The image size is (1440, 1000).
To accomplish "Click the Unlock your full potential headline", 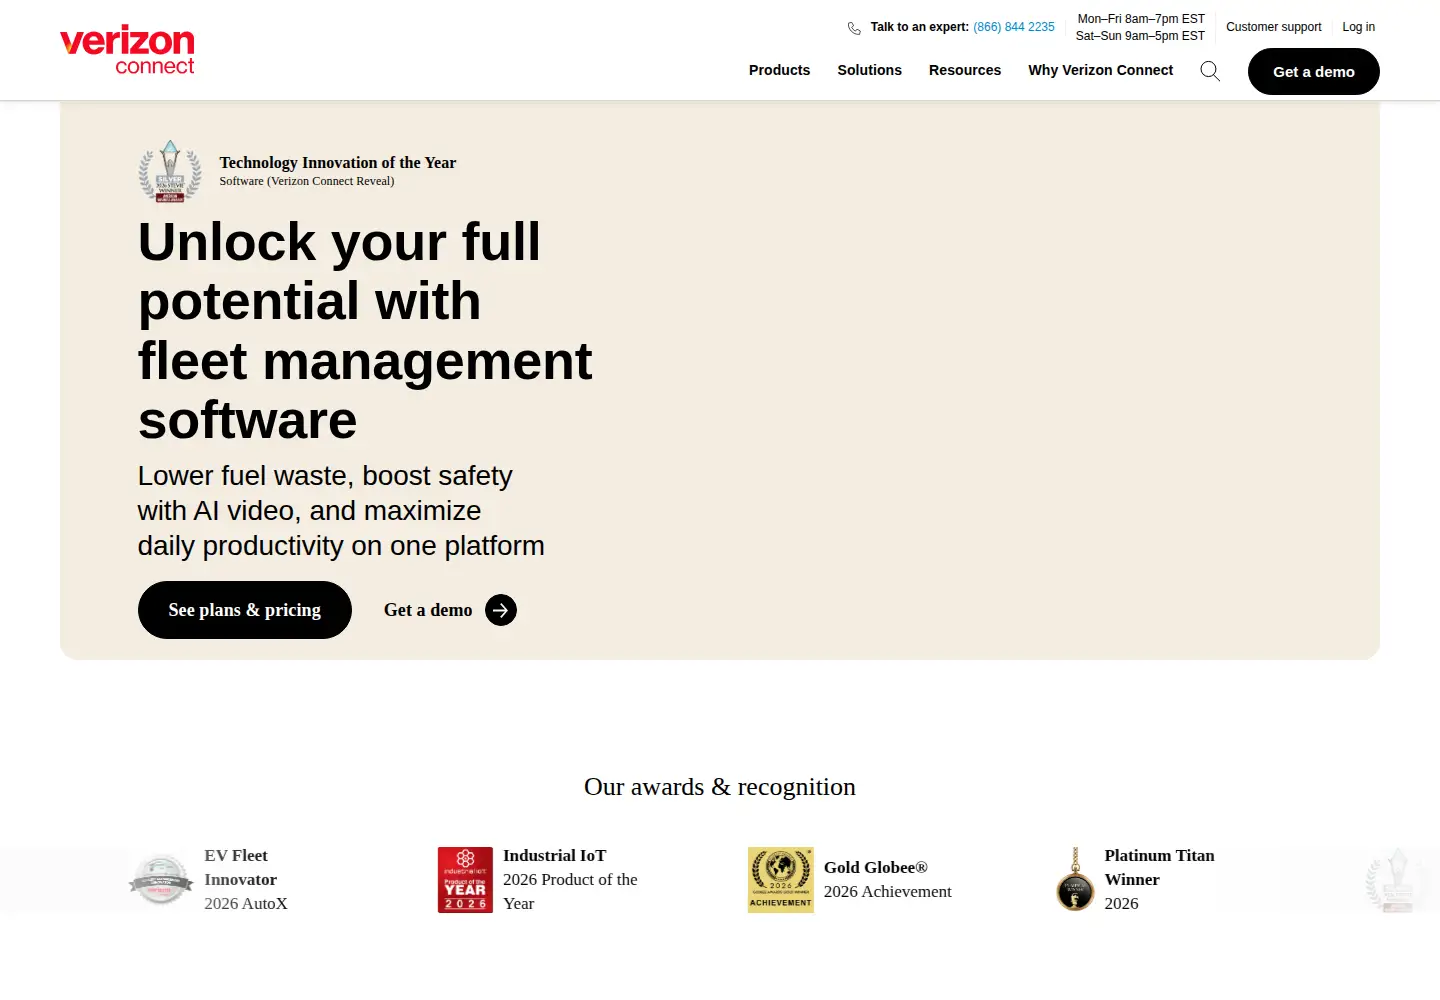I will pos(365,331).
